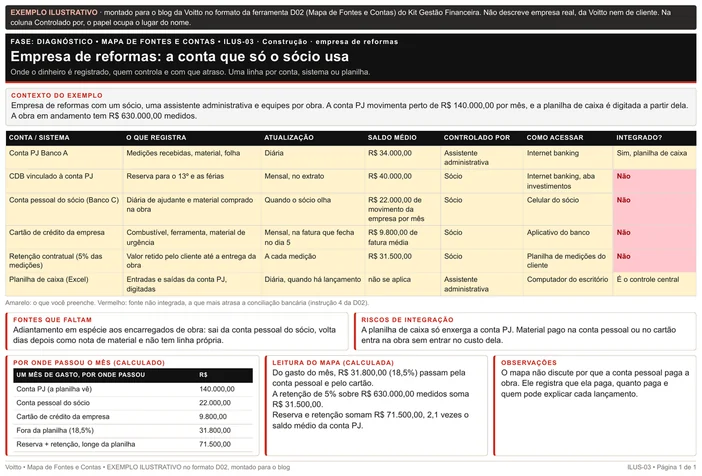Click the 'R$ 31.500,00' balance cell
The width and height of the screenshot is (702, 476).
403,261
